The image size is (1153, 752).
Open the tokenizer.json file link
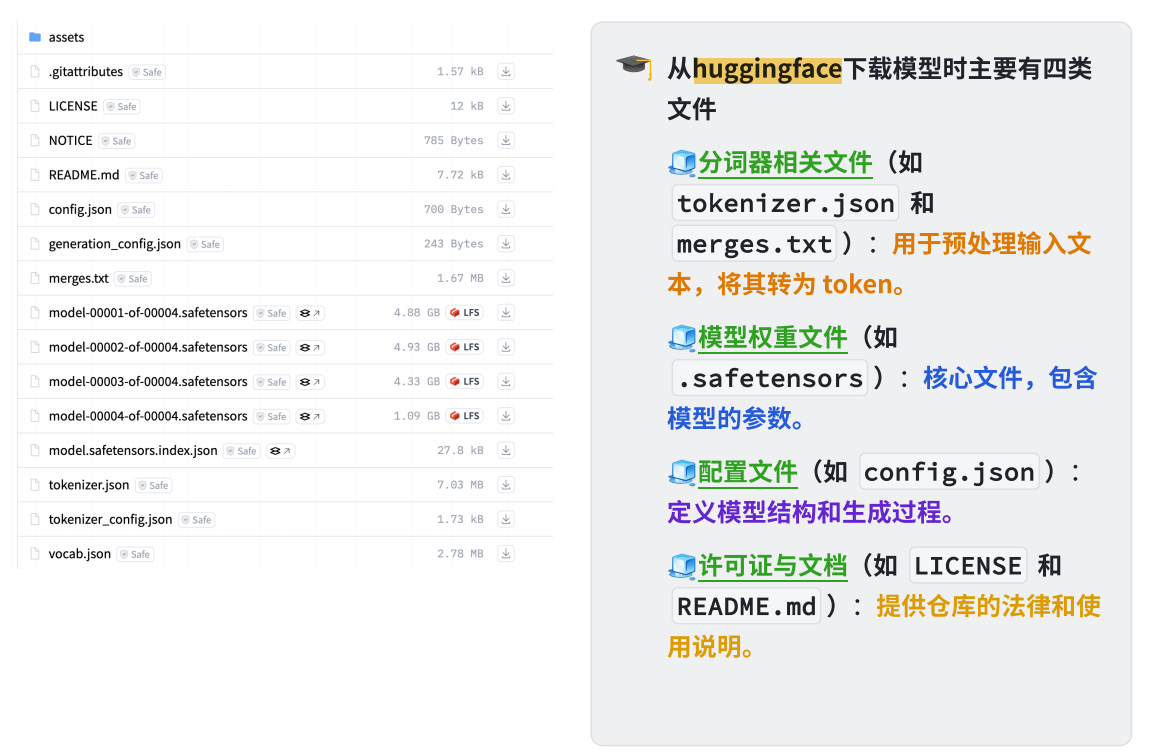click(89, 485)
